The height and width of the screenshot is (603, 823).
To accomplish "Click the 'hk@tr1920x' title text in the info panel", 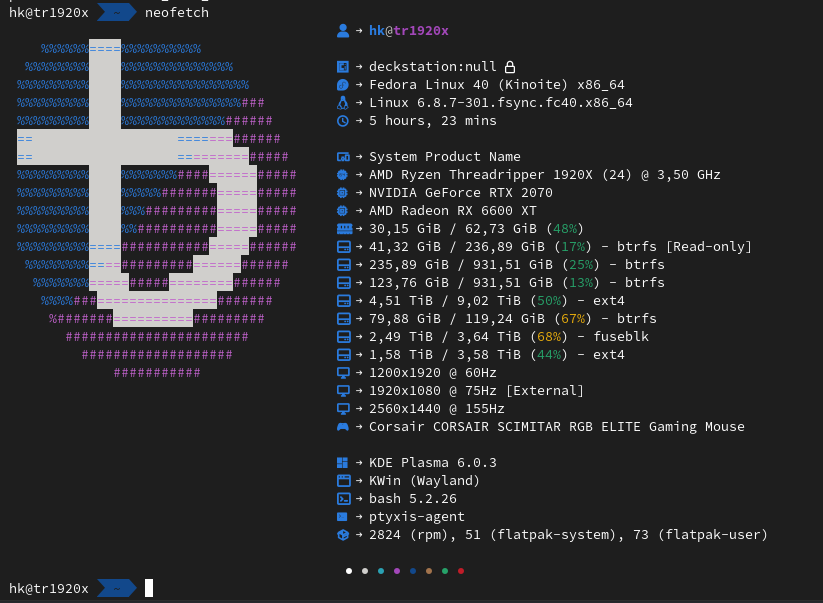I will [409, 31].
